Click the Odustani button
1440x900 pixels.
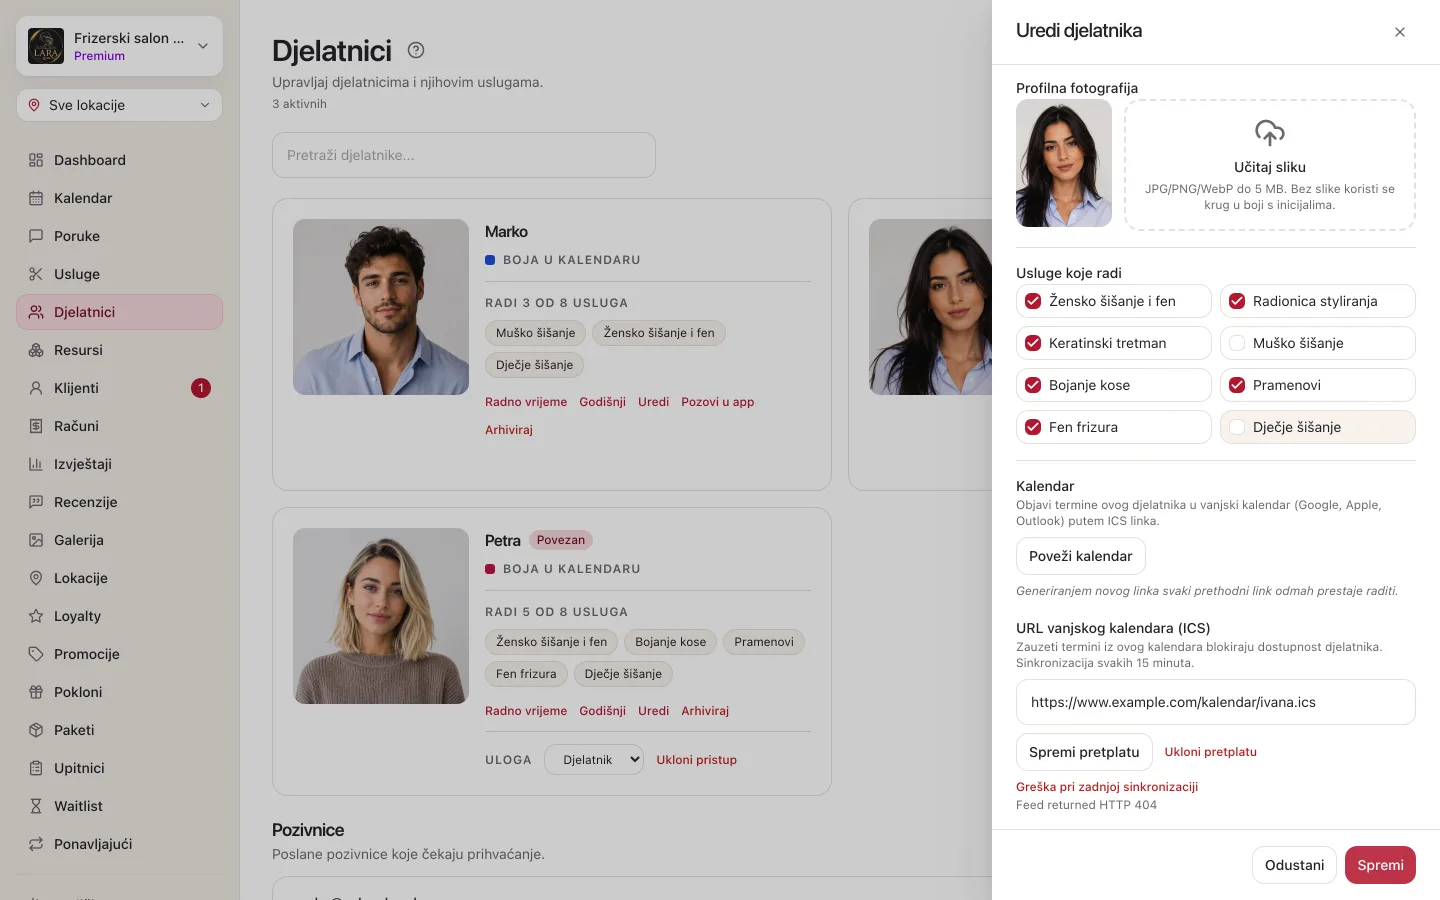[x=1294, y=865]
